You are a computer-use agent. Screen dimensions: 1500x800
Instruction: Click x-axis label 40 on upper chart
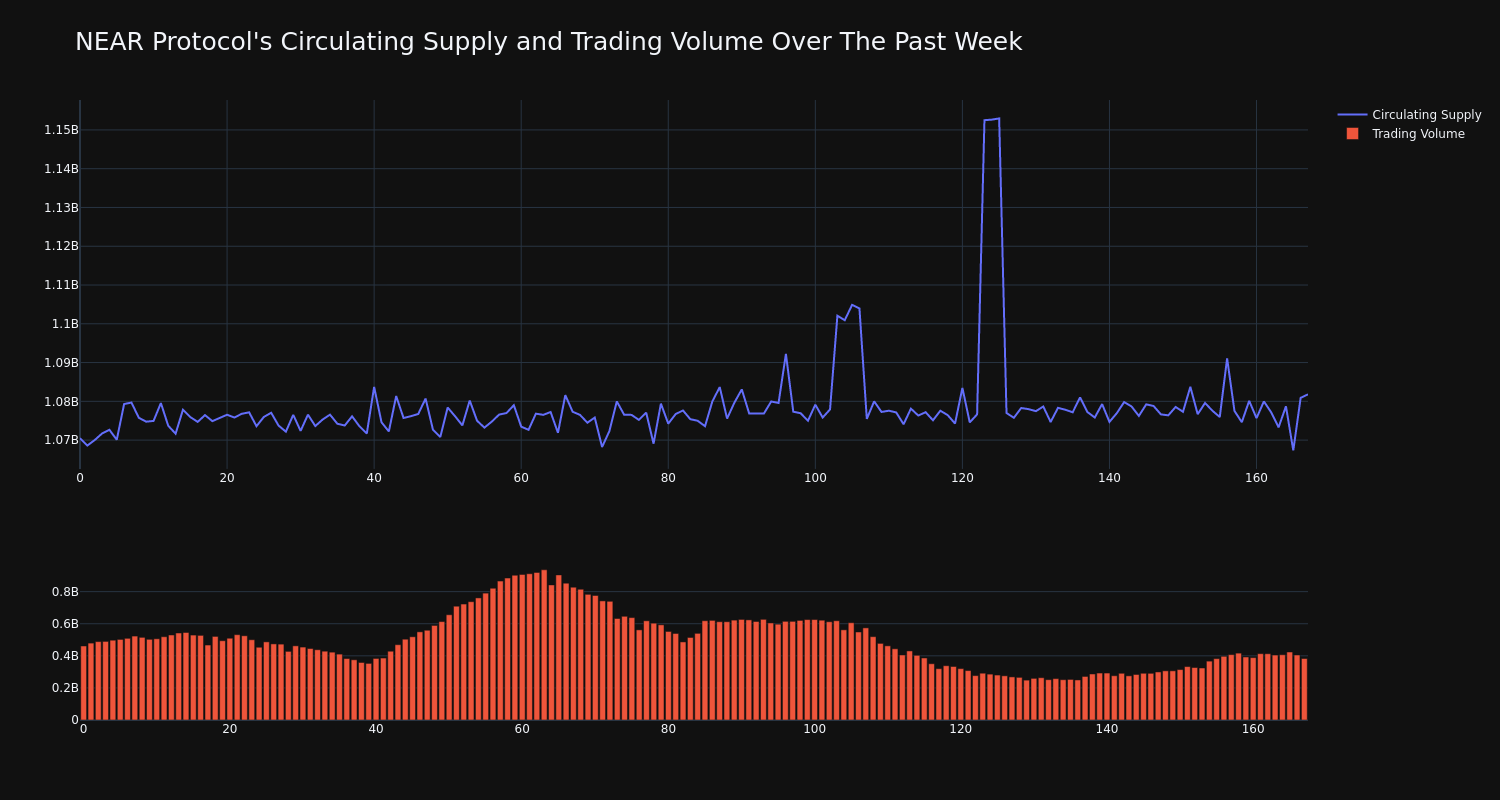(374, 478)
